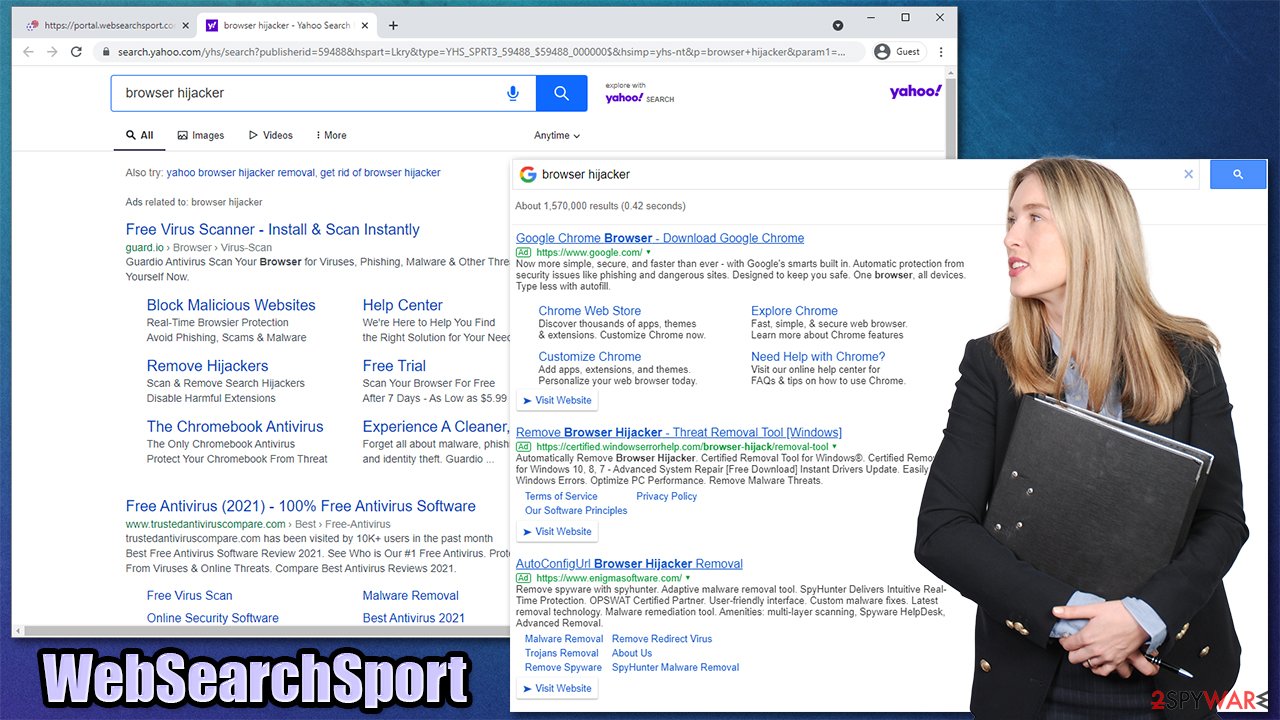Open the Free Trial link
Screen dimensions: 1280x720
pyautogui.click(x=394, y=366)
